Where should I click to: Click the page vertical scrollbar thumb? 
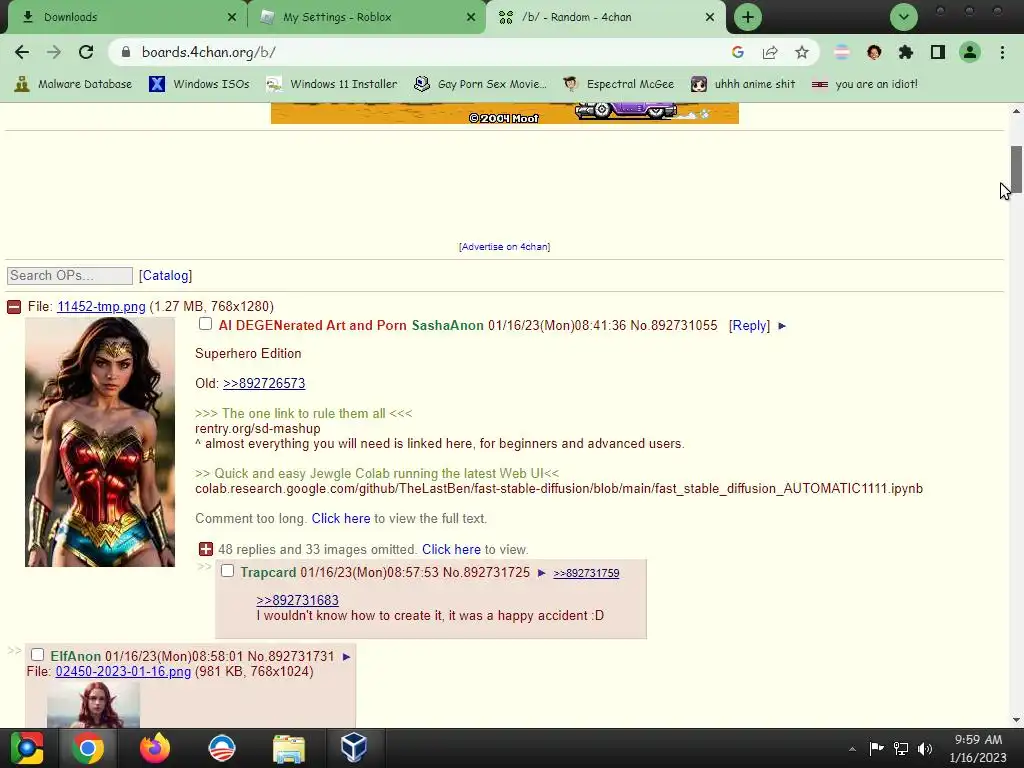pyautogui.click(x=1016, y=170)
